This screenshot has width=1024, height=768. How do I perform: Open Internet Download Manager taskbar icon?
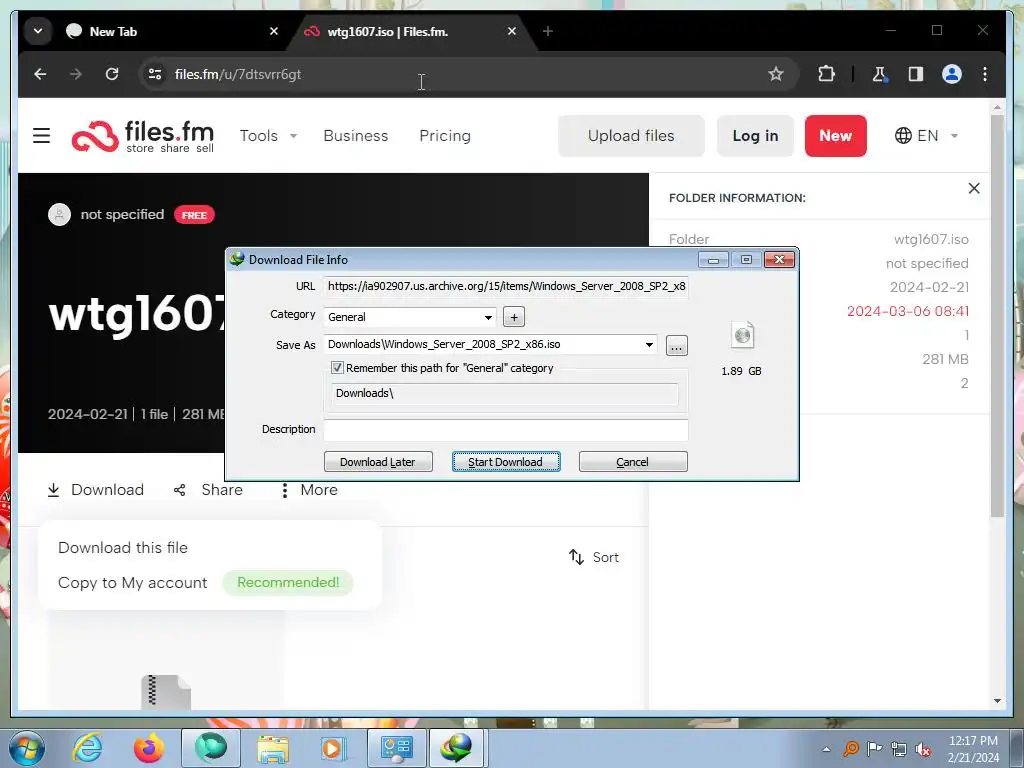tap(456, 748)
